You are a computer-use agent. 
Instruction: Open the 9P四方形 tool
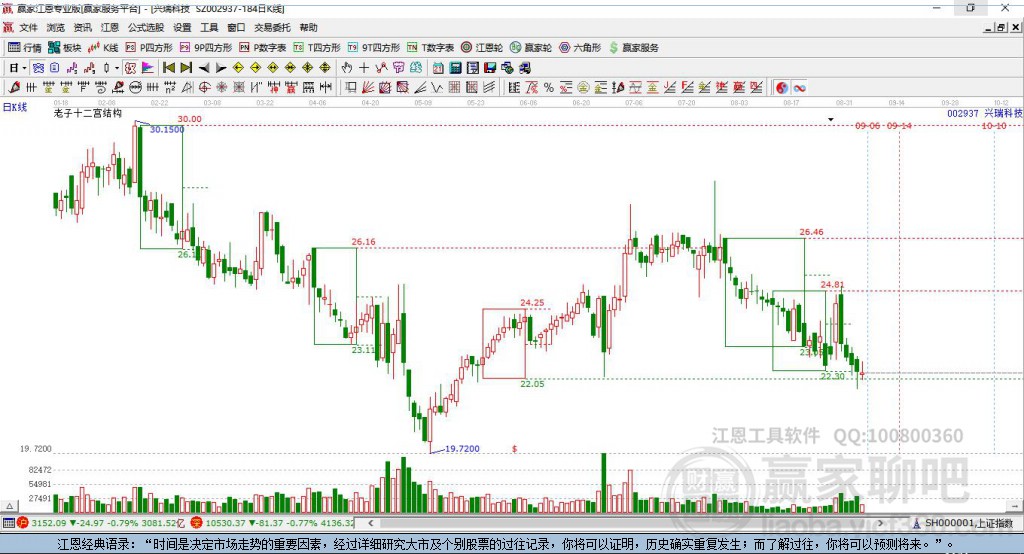[206, 48]
